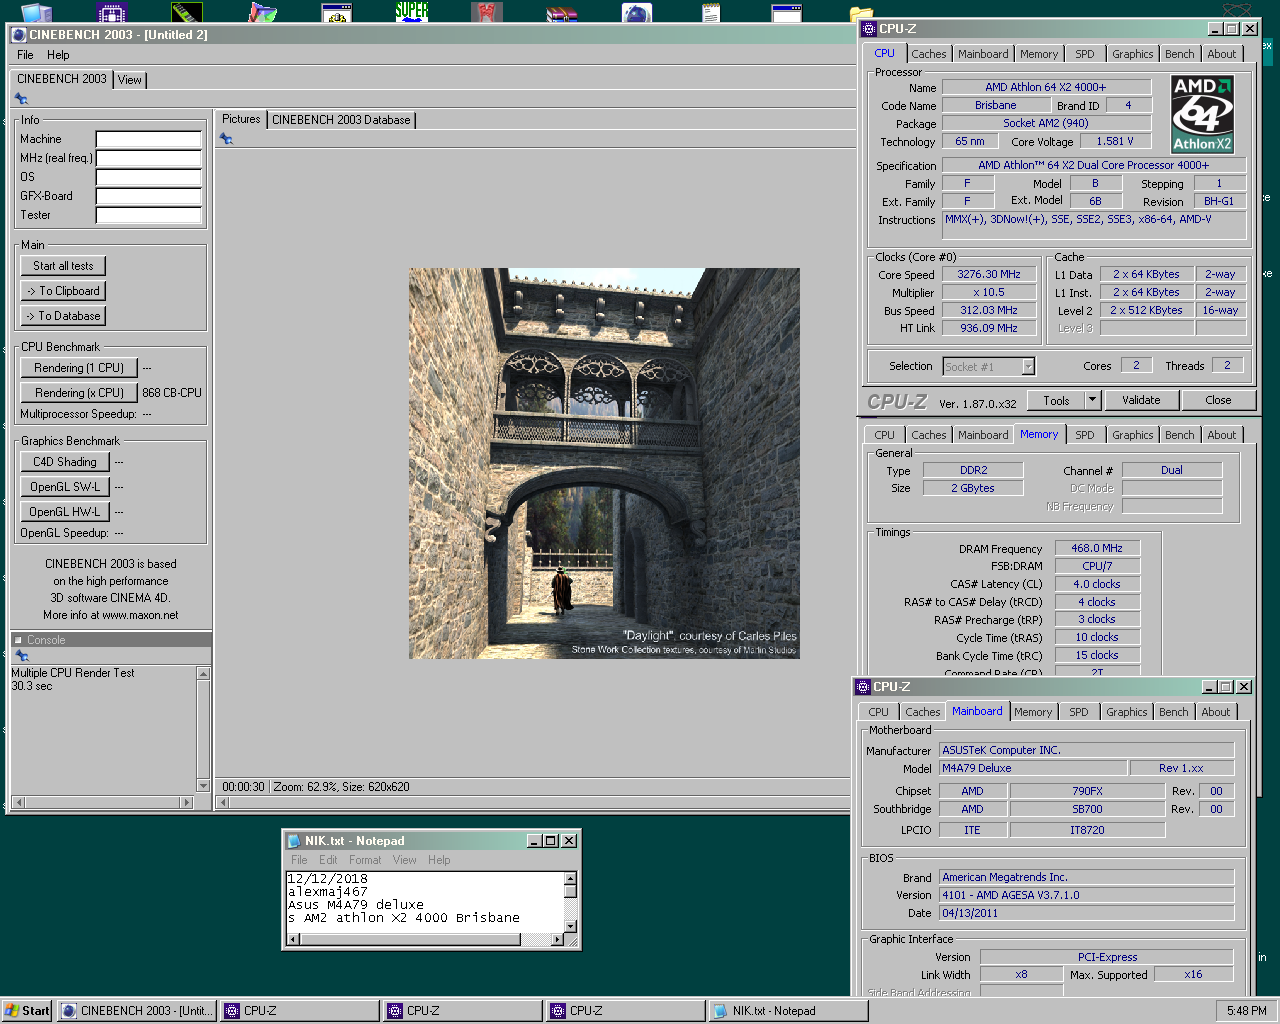Open the Tools dropdown arrow in CPU-Z
The width and height of the screenshot is (1280, 1024).
click(1092, 400)
